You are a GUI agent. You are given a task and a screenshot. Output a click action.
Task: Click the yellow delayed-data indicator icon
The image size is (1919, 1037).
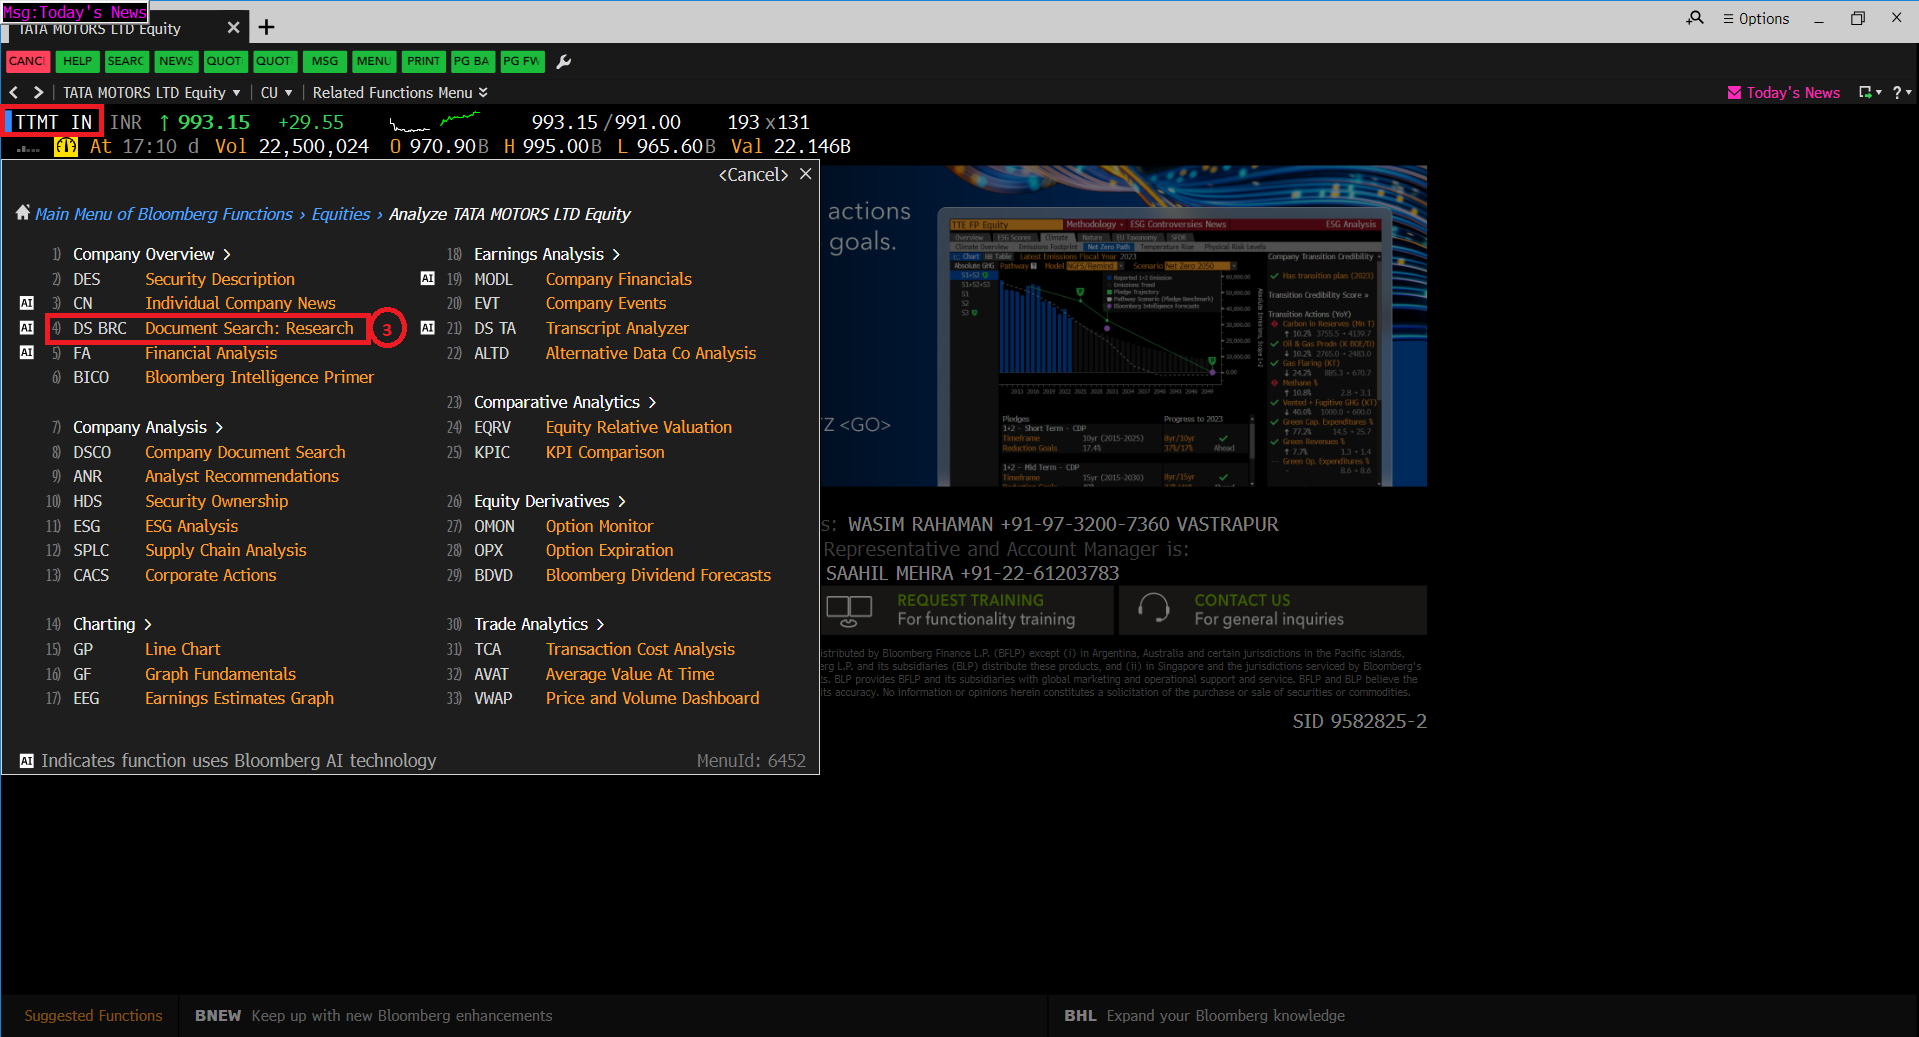point(66,147)
